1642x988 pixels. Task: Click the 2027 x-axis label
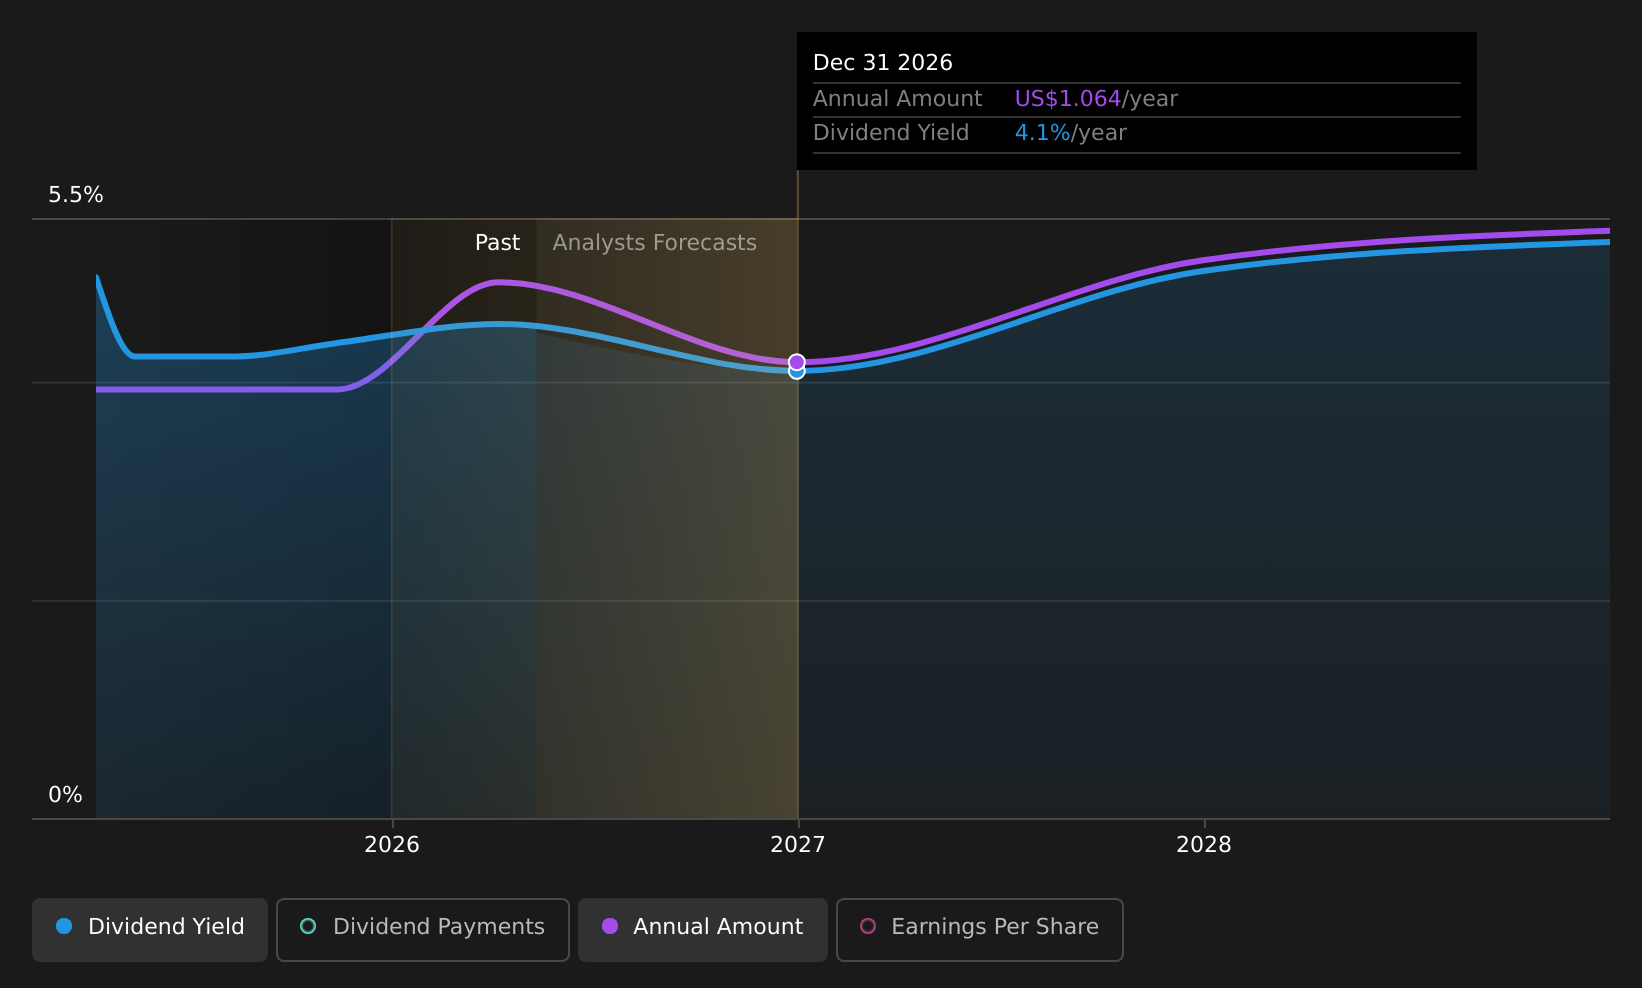tap(798, 845)
